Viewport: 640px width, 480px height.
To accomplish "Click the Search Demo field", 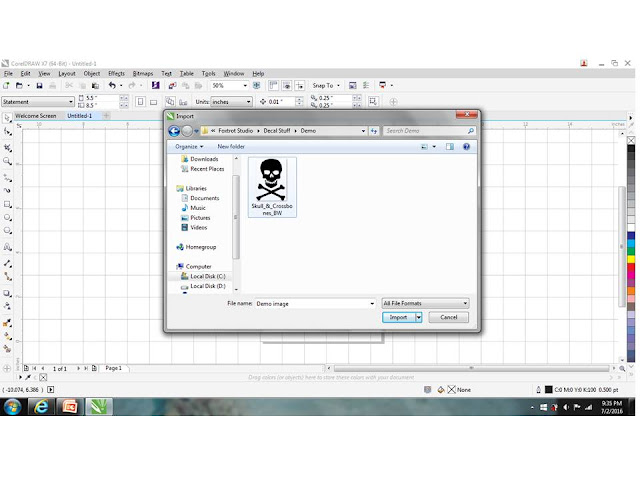I will tap(429, 131).
